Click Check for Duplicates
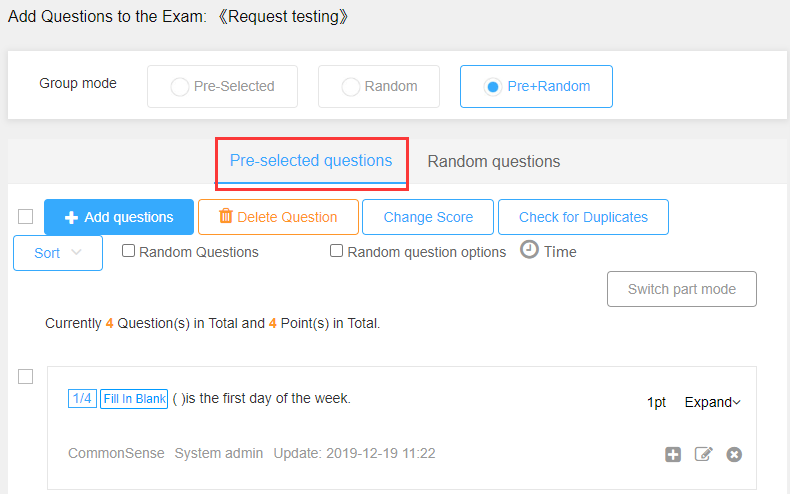Image resolution: width=790 pixels, height=494 pixels. tap(583, 217)
